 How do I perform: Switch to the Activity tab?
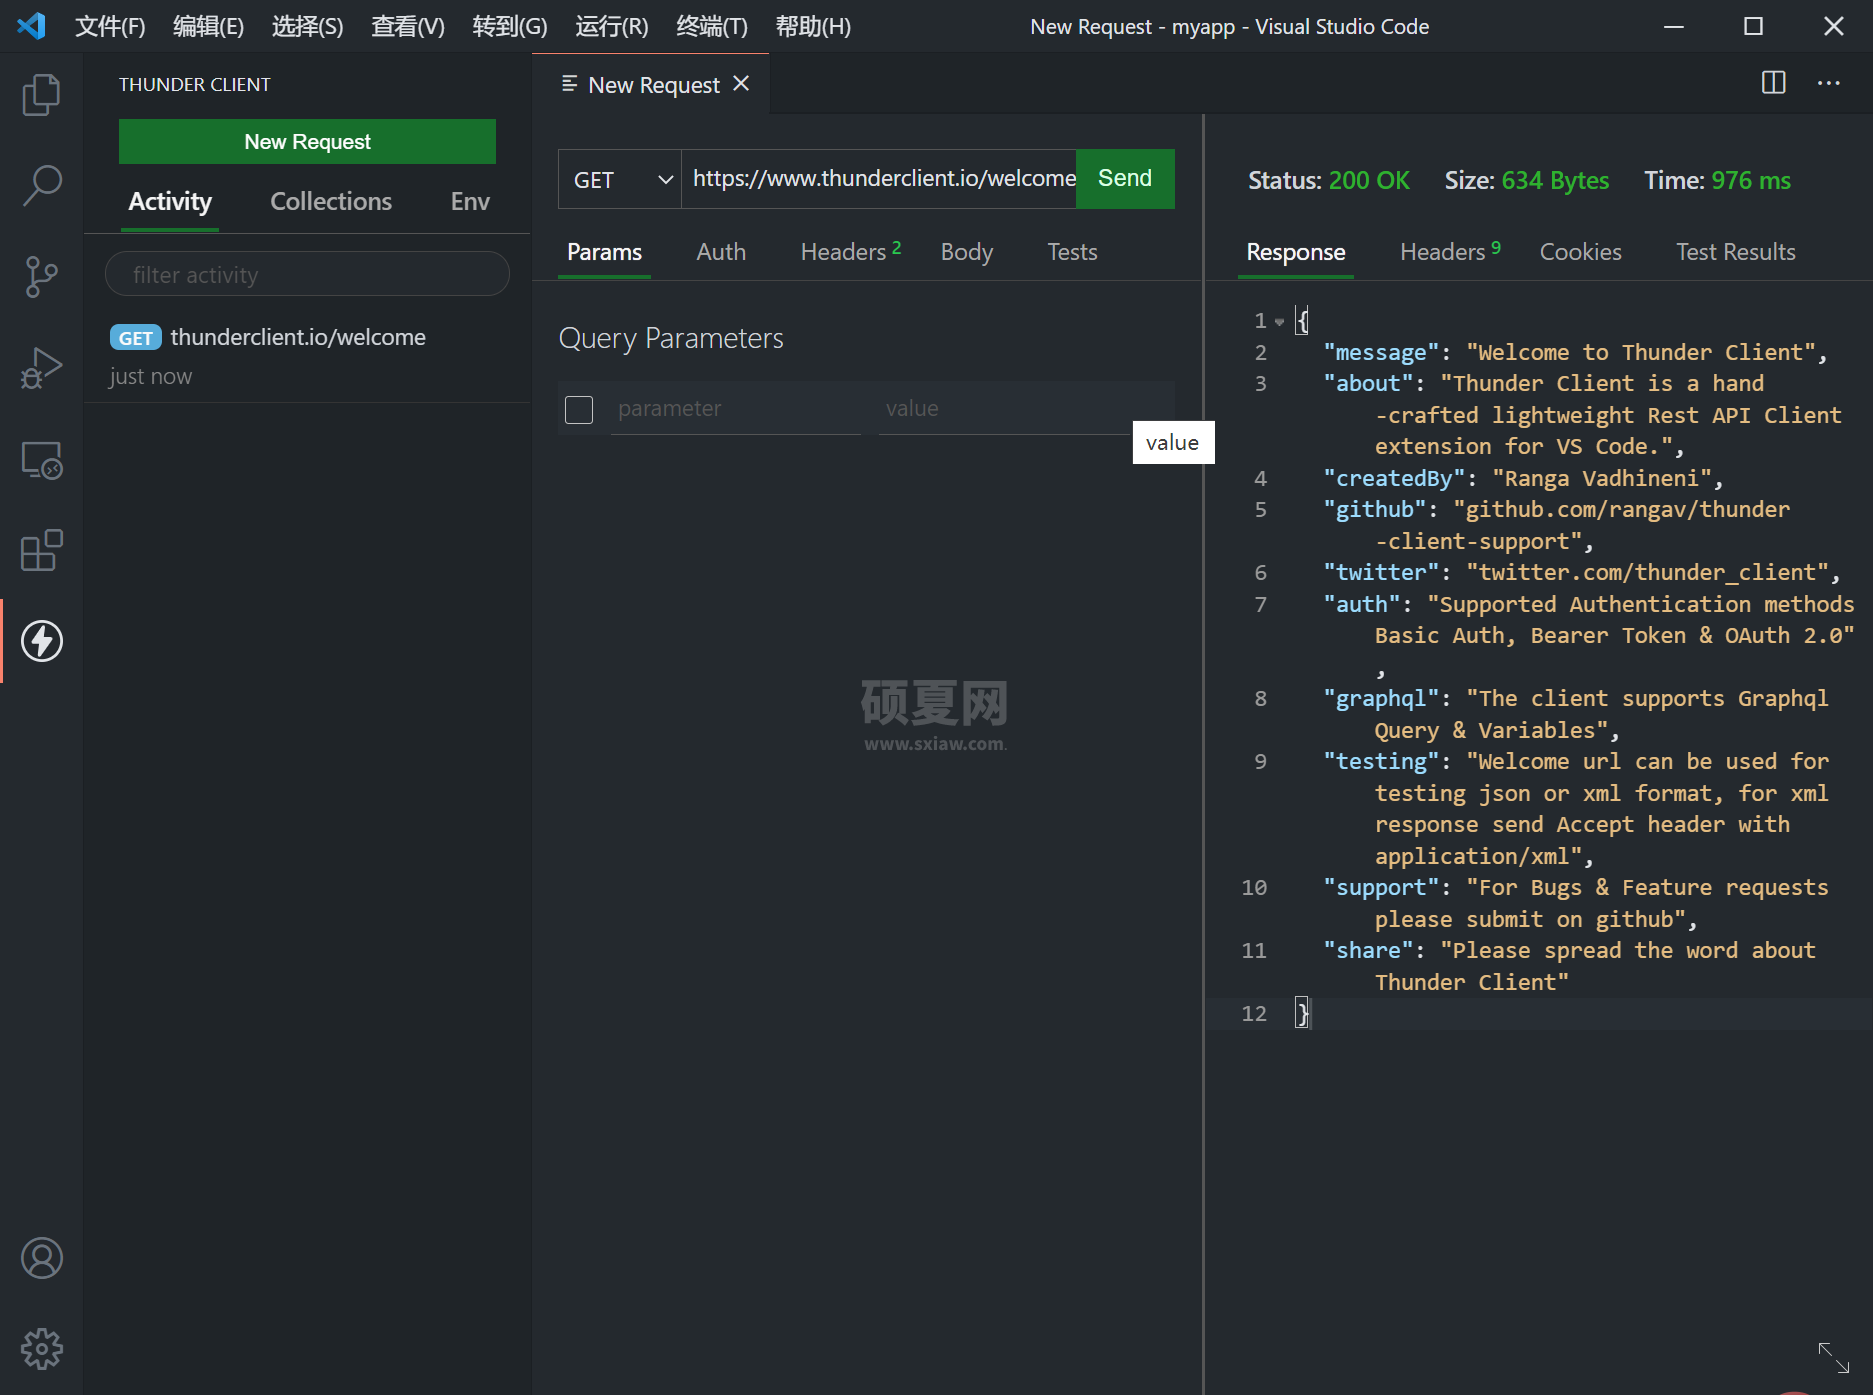[170, 202]
